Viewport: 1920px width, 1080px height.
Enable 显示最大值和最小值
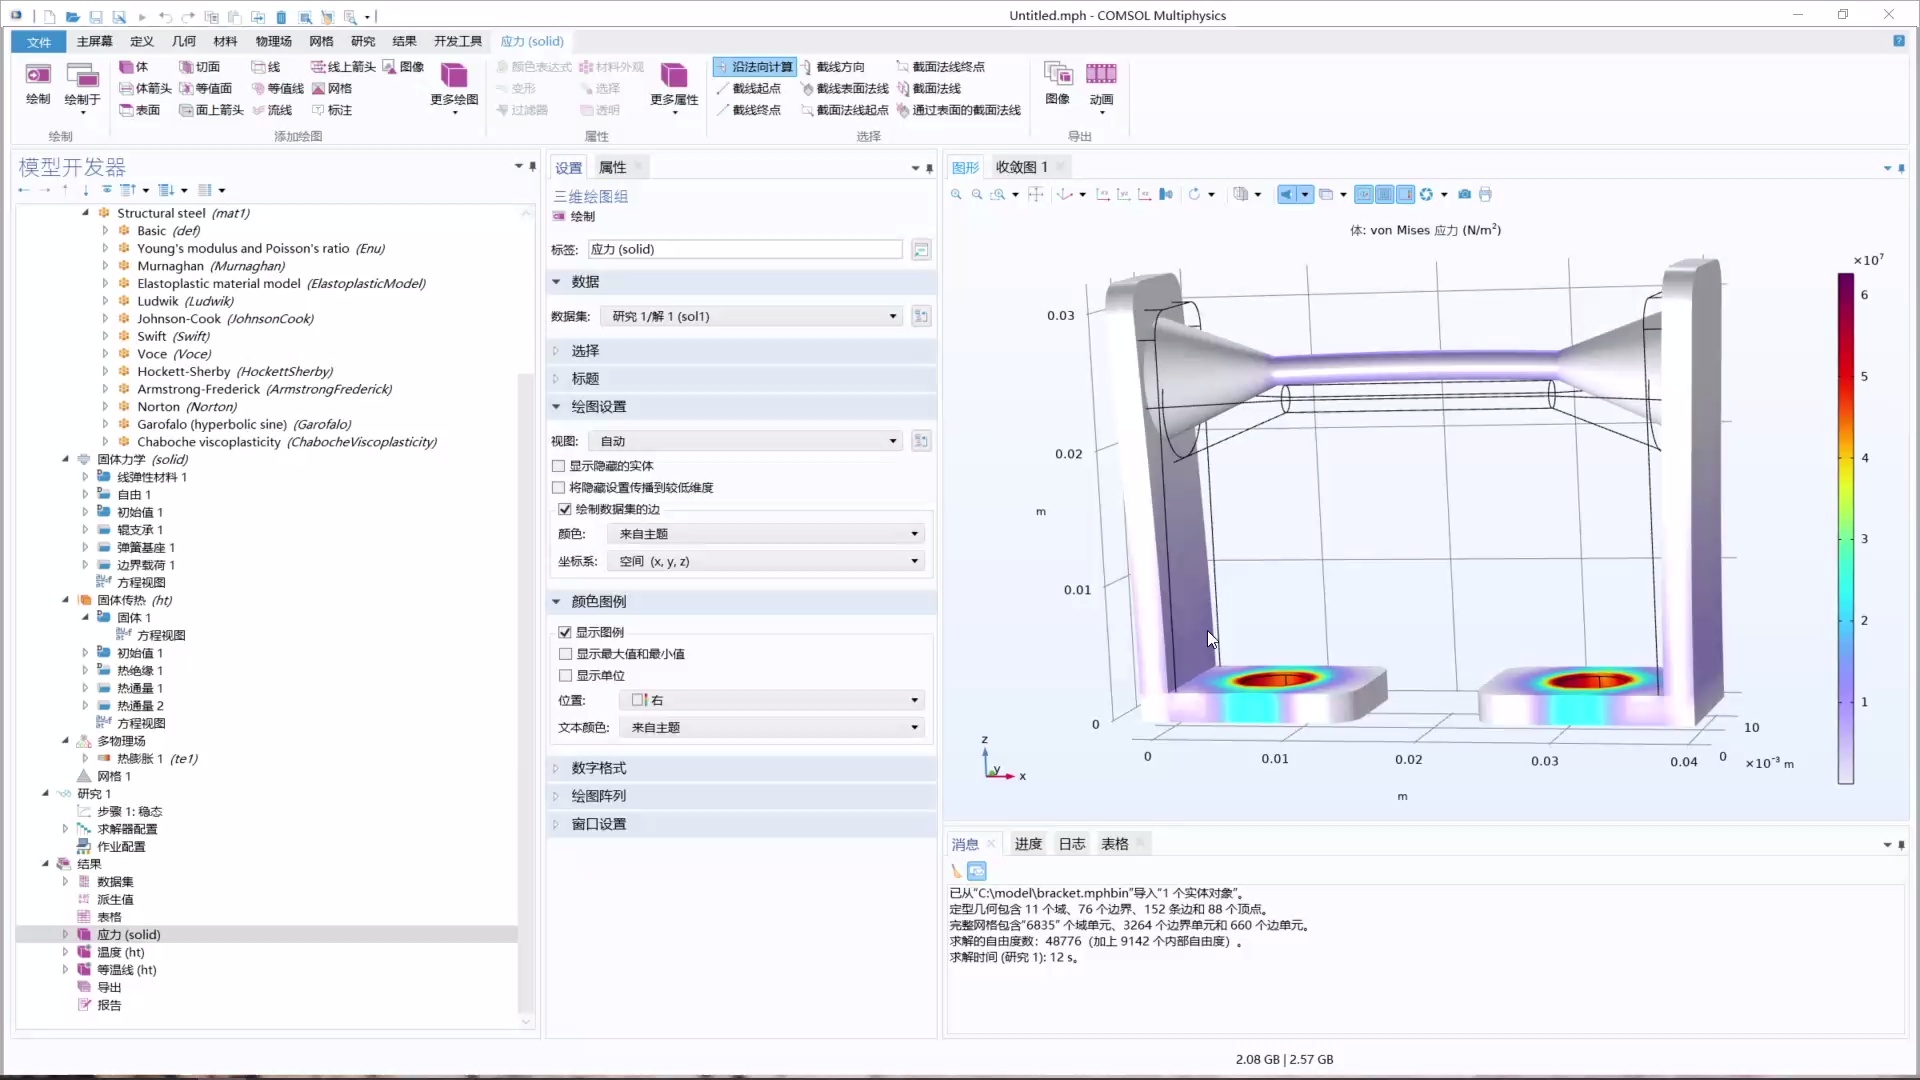[x=564, y=653]
